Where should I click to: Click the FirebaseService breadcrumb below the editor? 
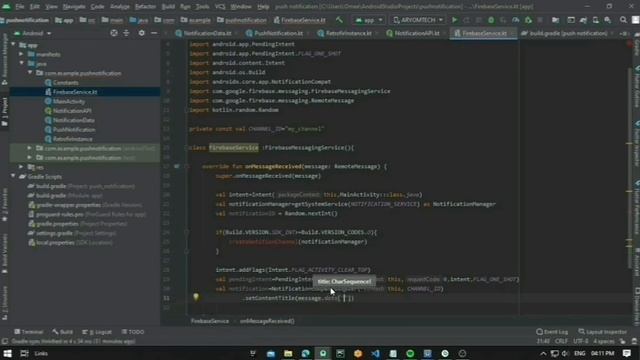click(x=210, y=321)
